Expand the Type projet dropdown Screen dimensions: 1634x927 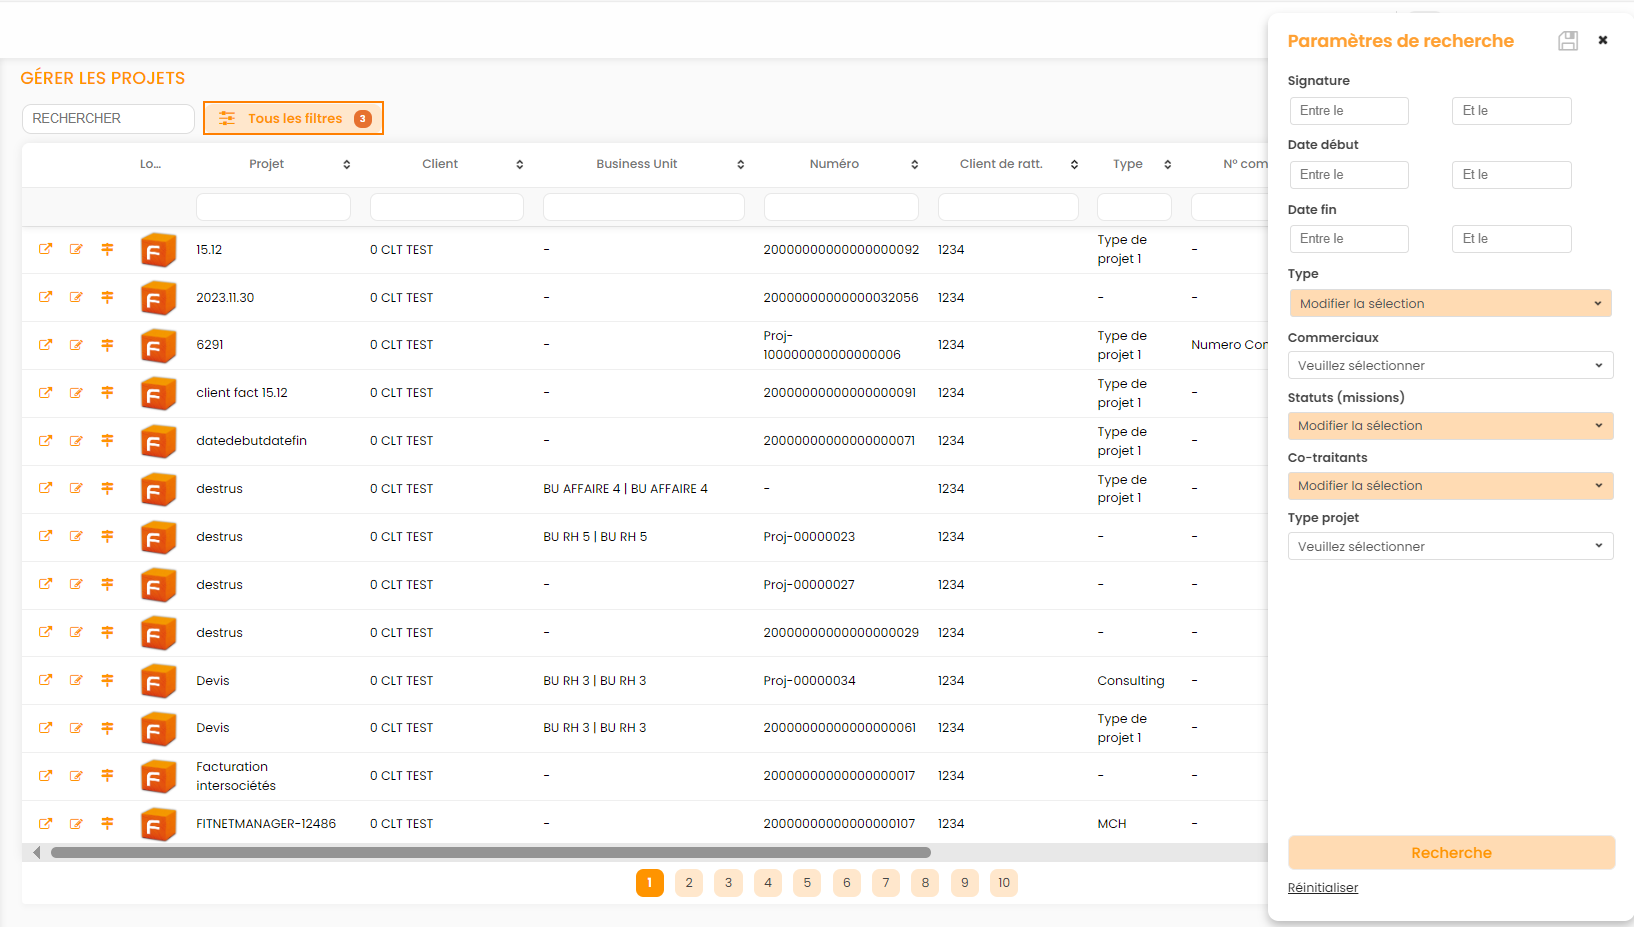click(x=1450, y=547)
